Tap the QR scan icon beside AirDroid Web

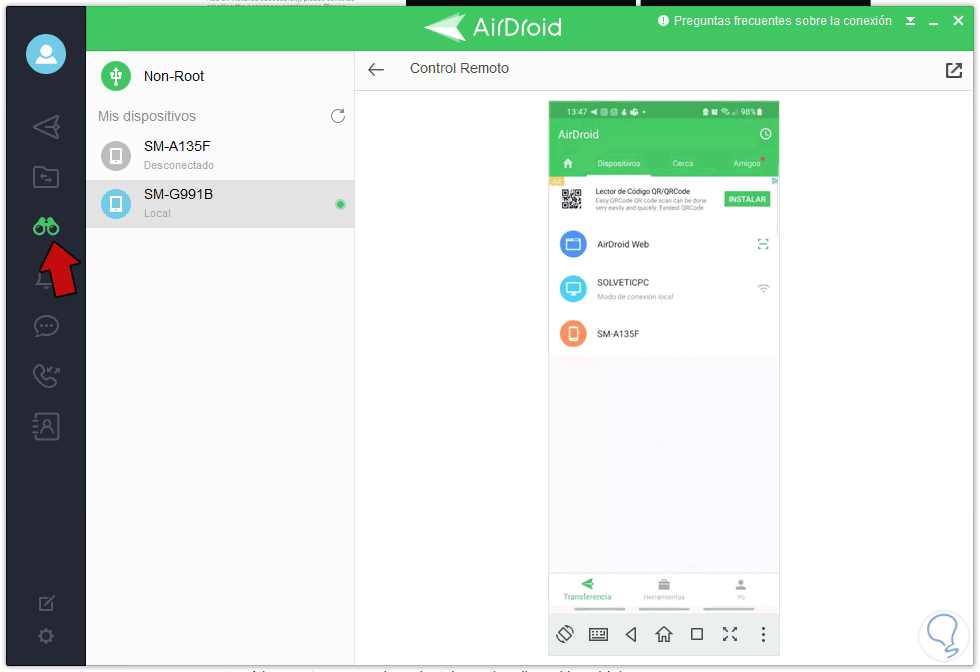point(763,244)
